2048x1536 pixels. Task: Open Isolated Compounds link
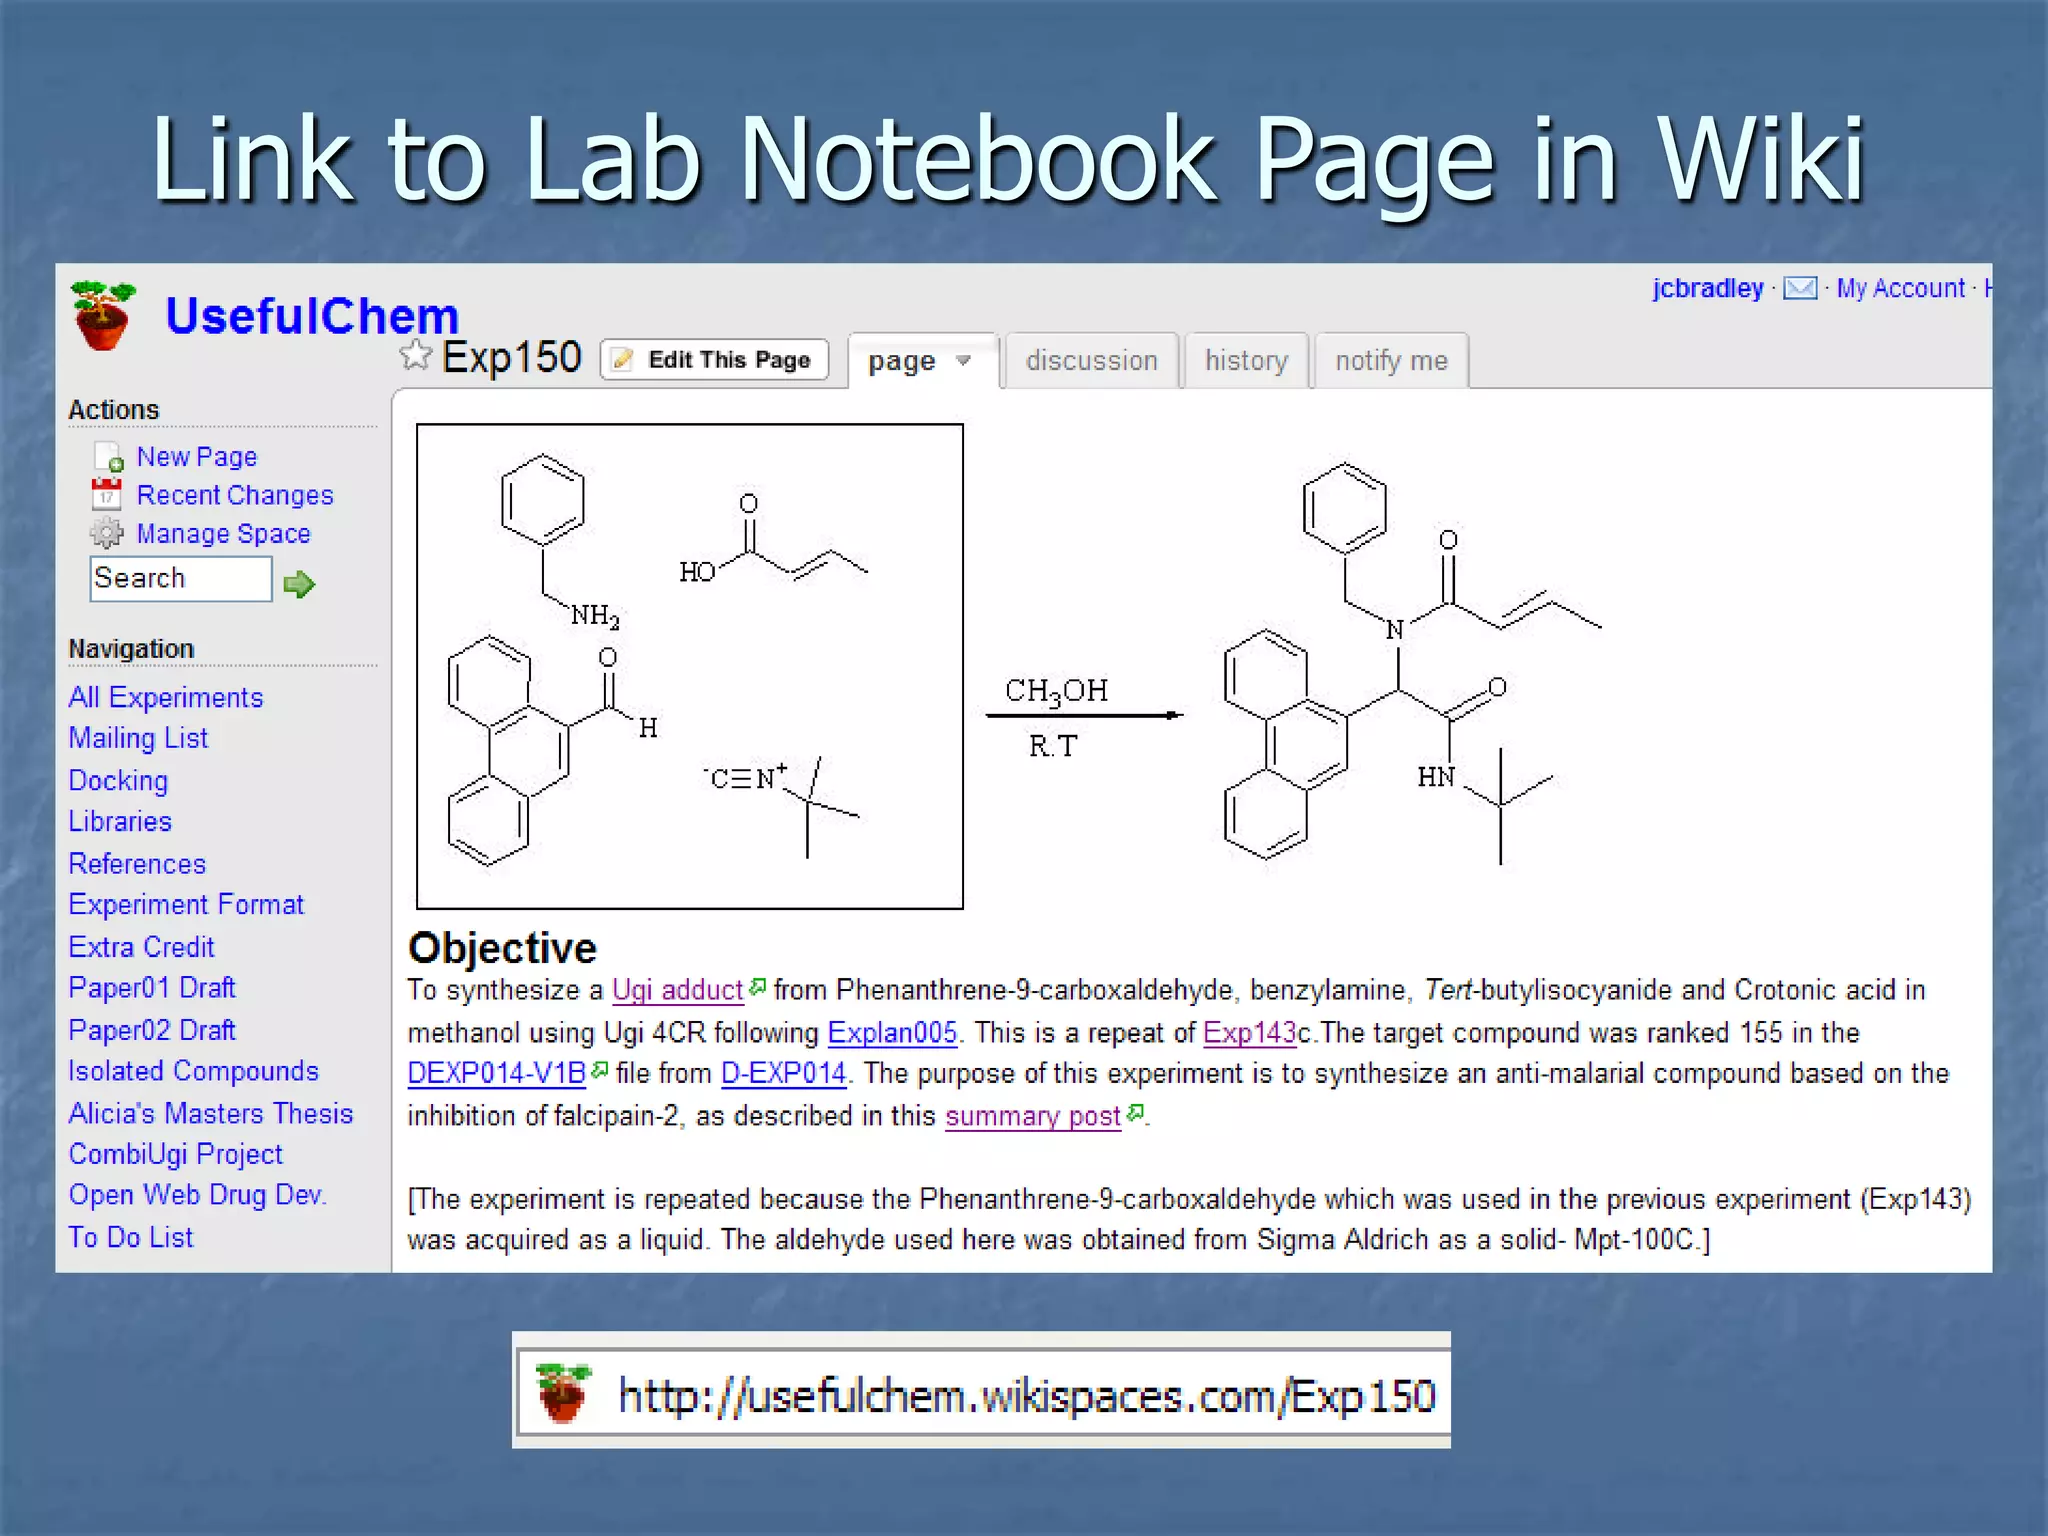click(x=193, y=1070)
